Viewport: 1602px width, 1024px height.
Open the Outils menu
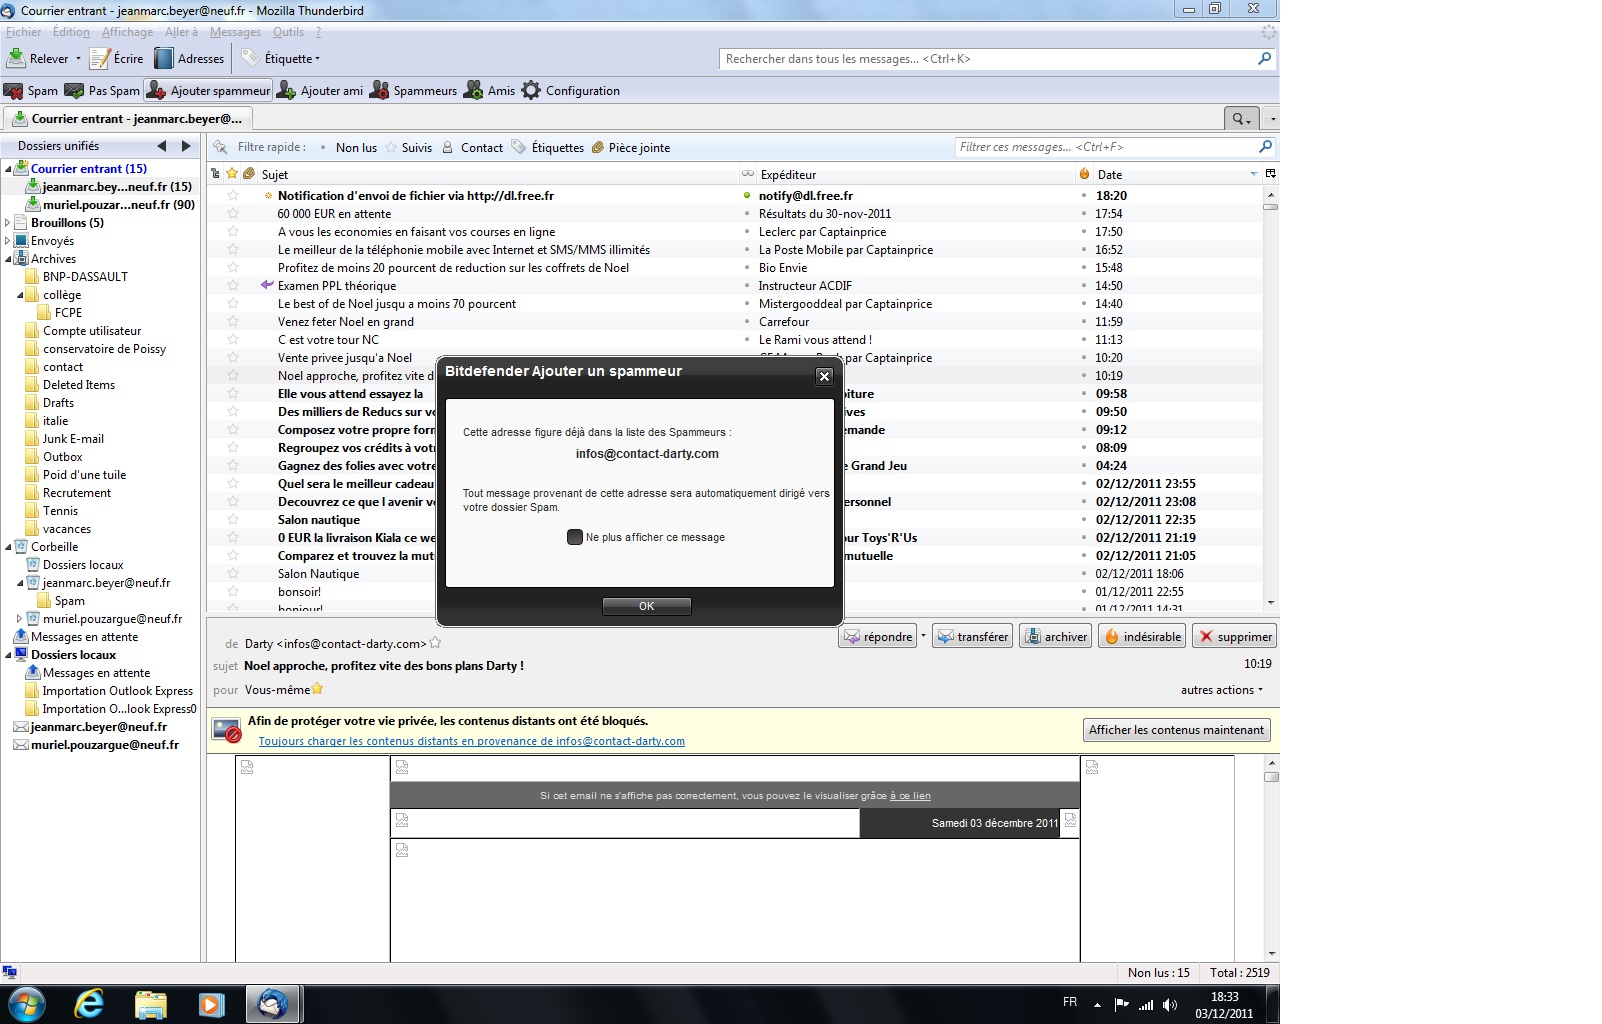coord(288,32)
